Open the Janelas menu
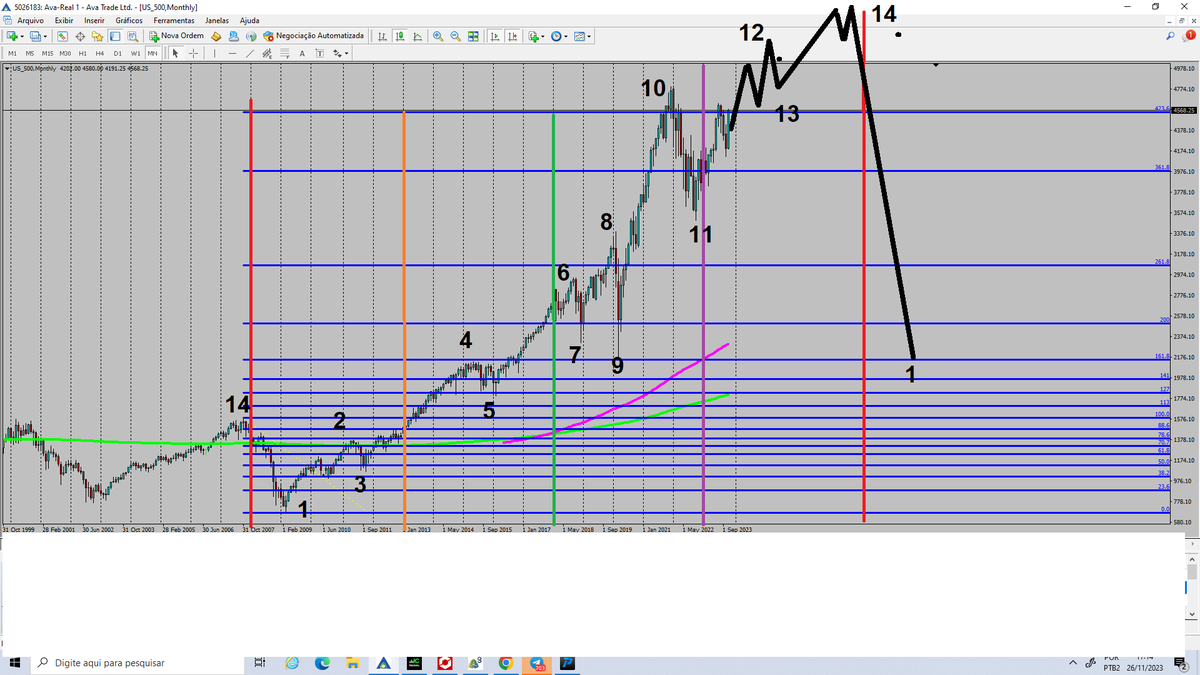1200x675 pixels. pos(217,20)
